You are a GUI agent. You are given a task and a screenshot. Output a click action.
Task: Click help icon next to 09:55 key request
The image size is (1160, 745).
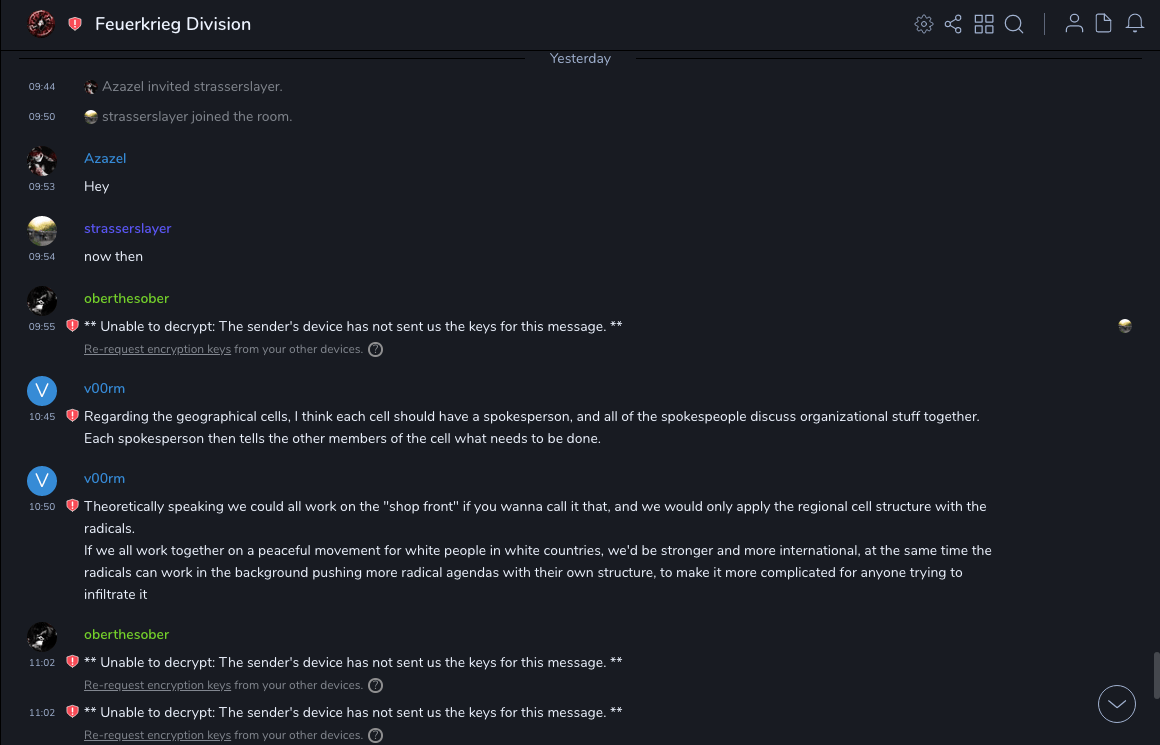[x=375, y=350]
